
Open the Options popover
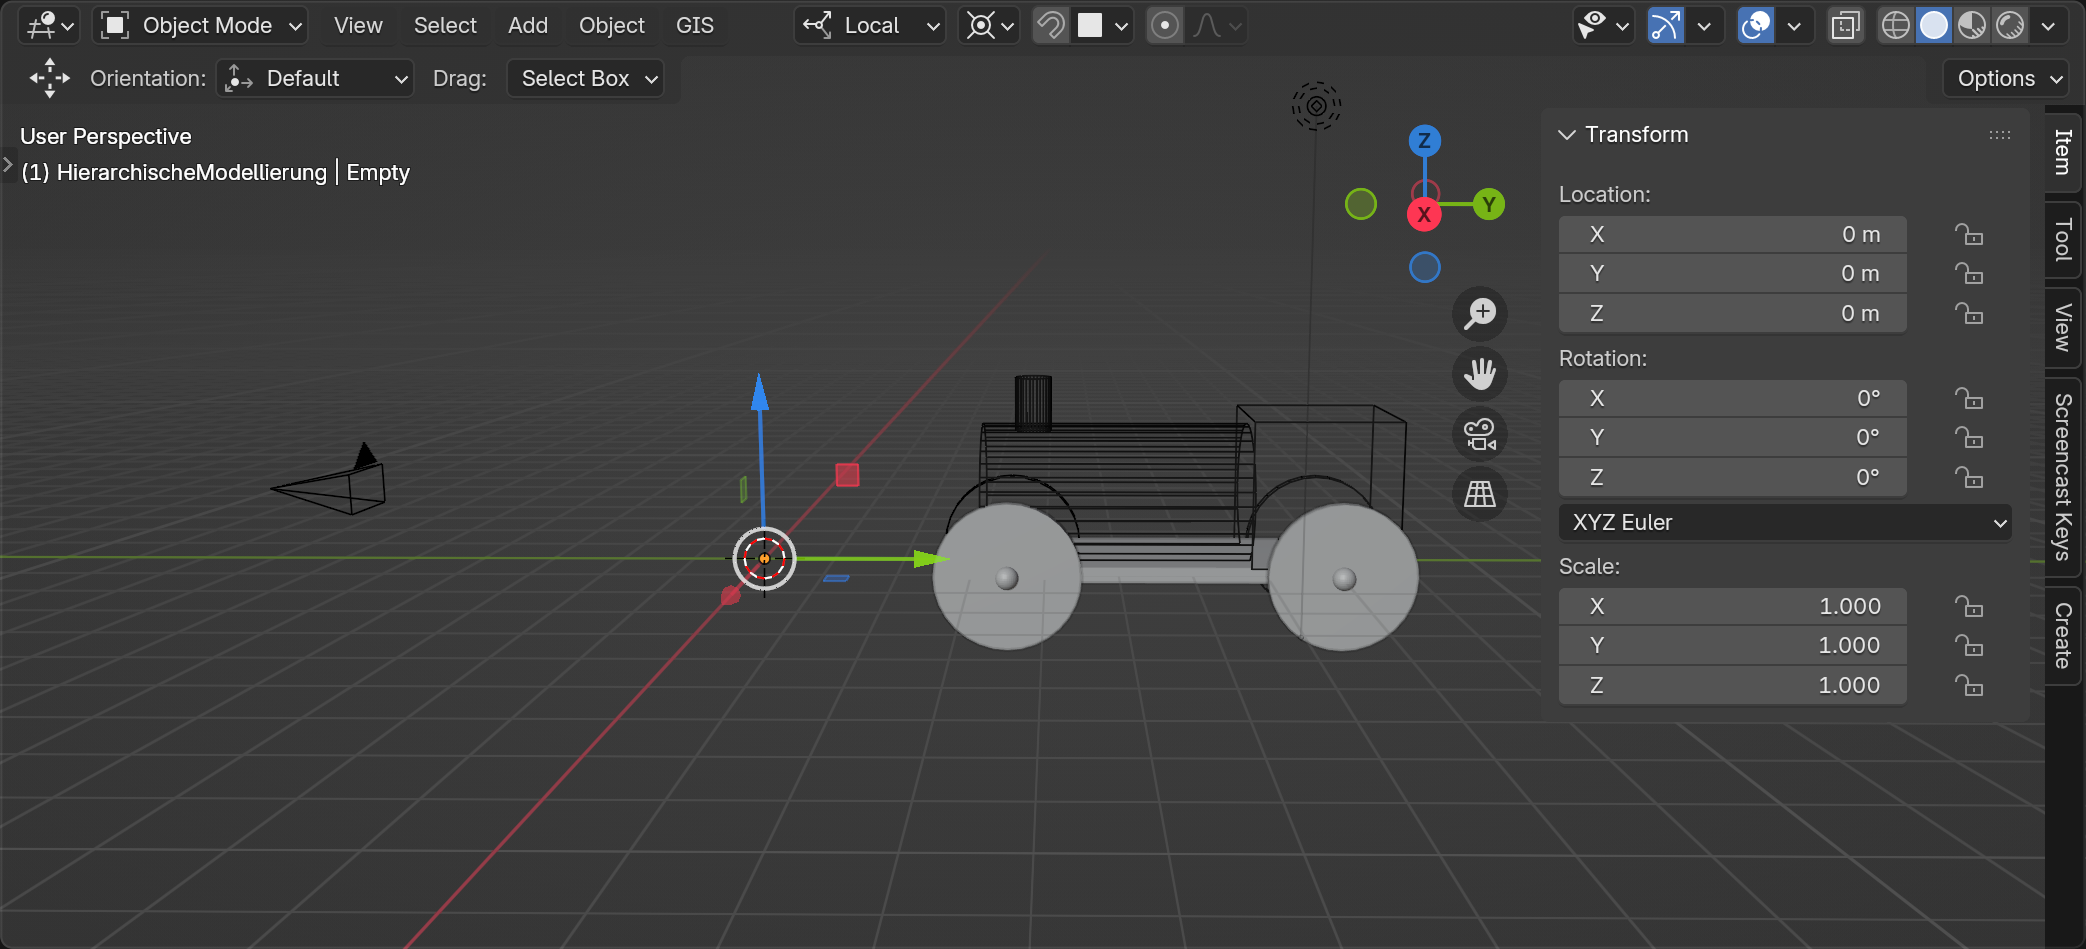point(2008,78)
